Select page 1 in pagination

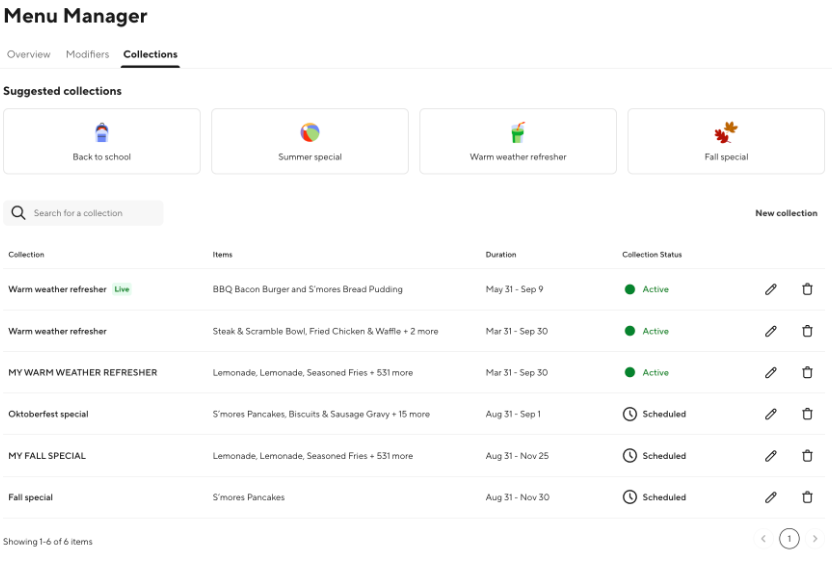789,539
